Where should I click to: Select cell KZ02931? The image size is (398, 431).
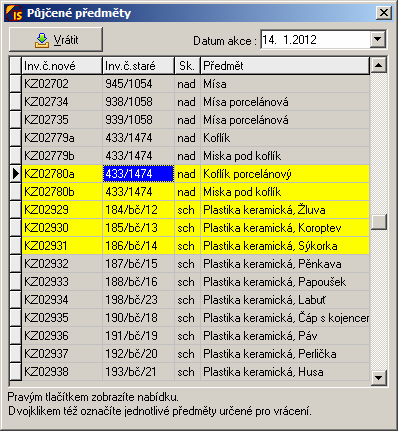62,246
